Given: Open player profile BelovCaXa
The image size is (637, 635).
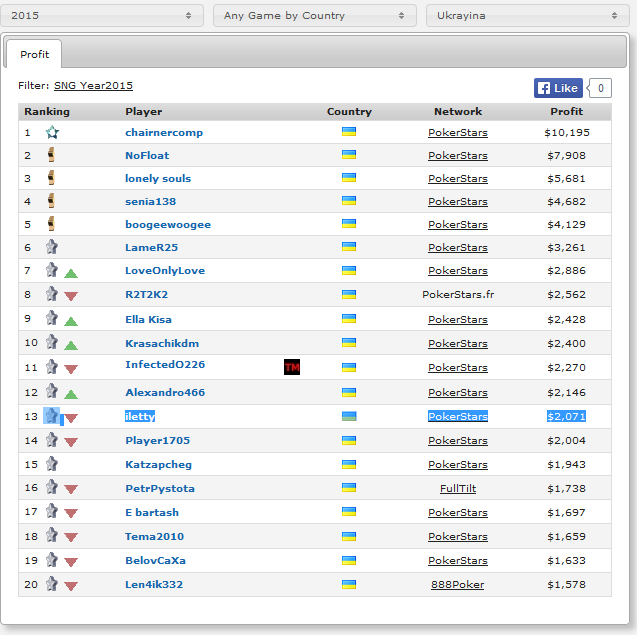Looking at the screenshot, I should click(156, 560).
